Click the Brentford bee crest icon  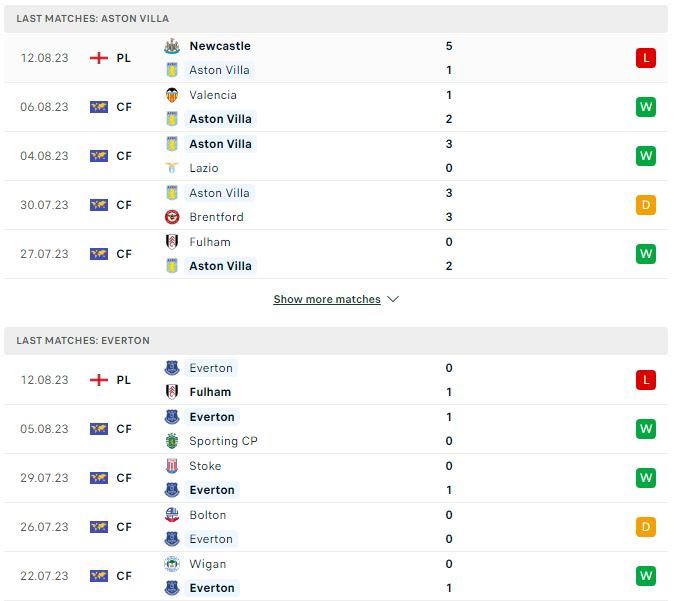[x=172, y=217]
